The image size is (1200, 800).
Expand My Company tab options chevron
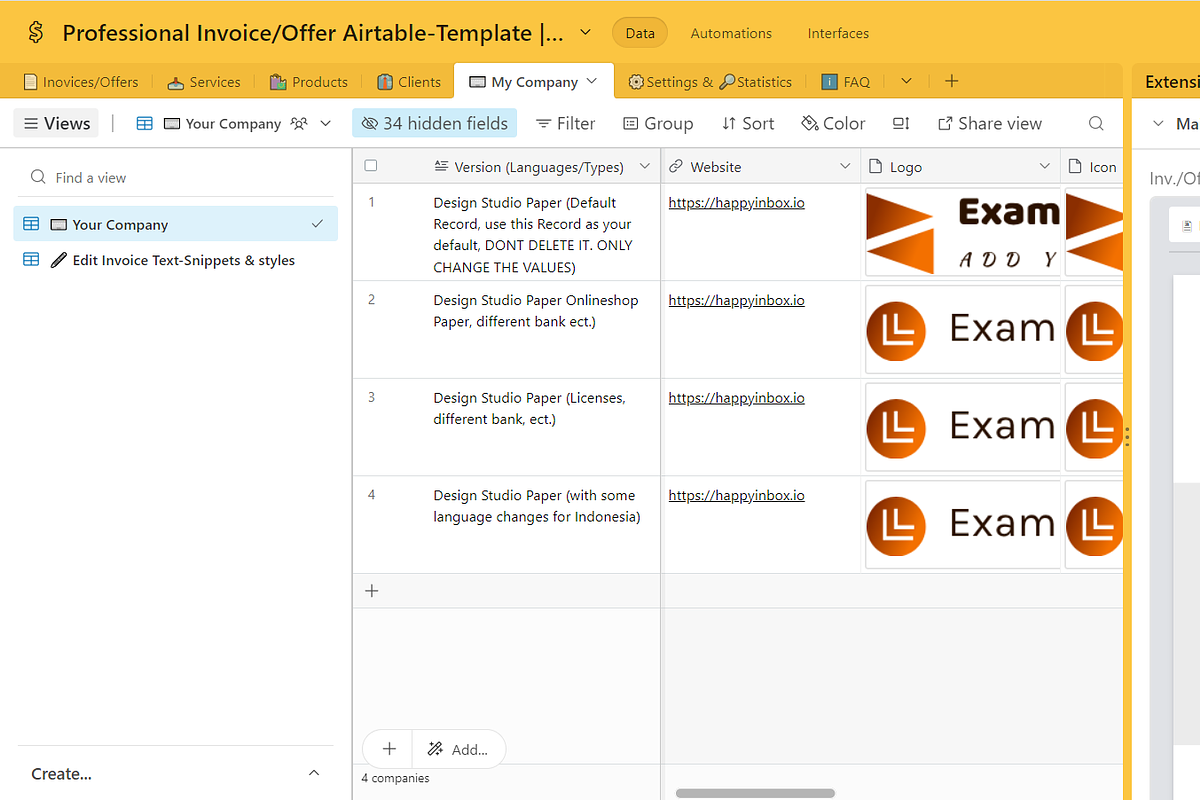[x=592, y=81]
